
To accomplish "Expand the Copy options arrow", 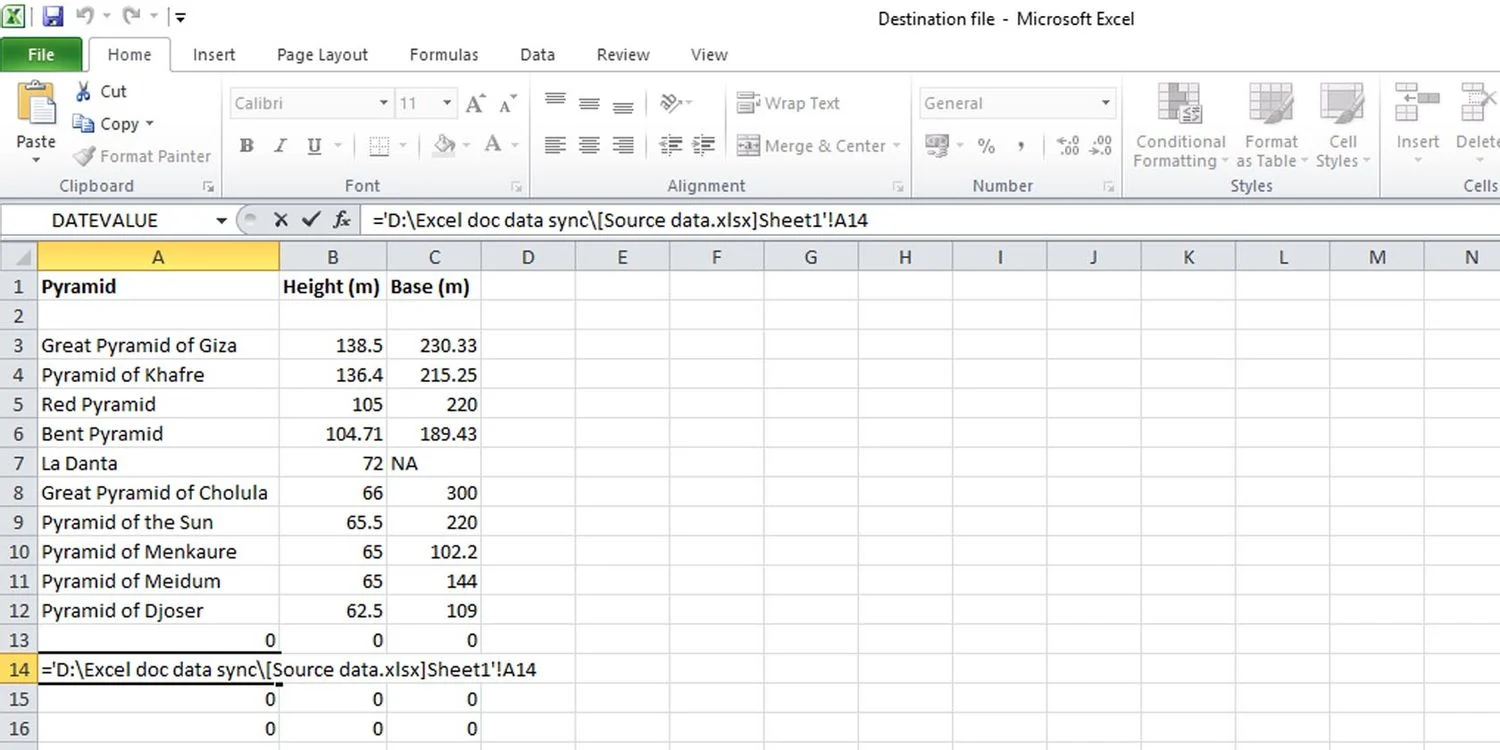I will click(x=150, y=124).
